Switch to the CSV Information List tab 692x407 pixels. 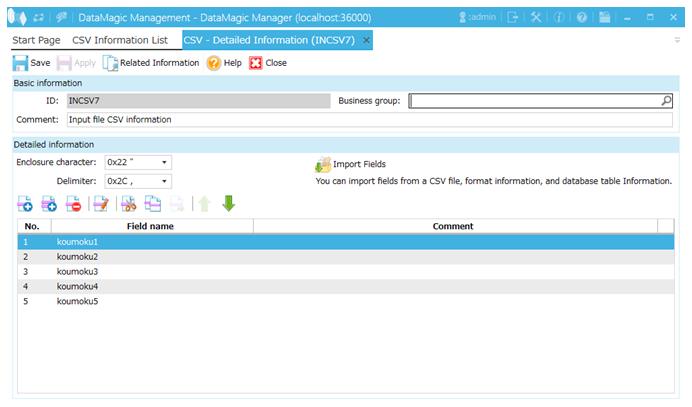119,39
